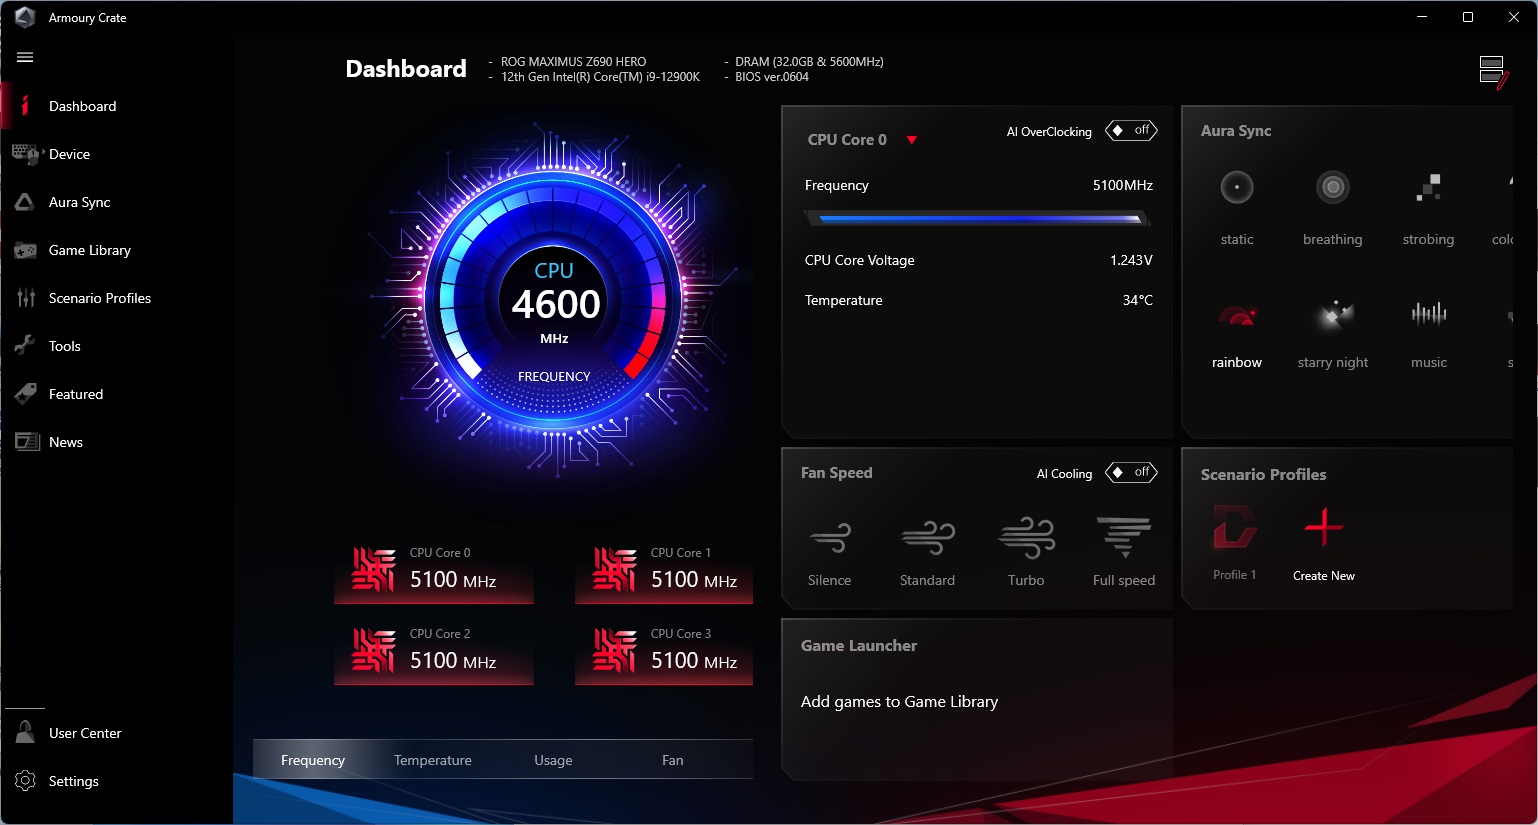Click the CPU Core Voltage 1.243V value
1538x825 pixels.
pyautogui.click(x=1131, y=260)
